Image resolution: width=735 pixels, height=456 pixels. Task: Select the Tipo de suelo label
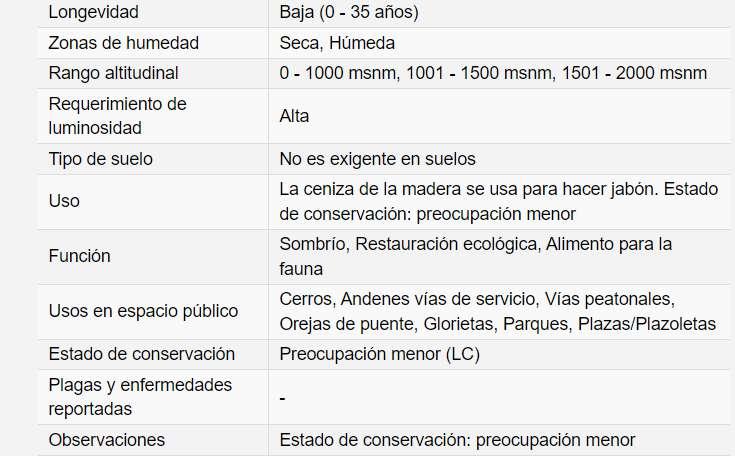(x=100, y=159)
